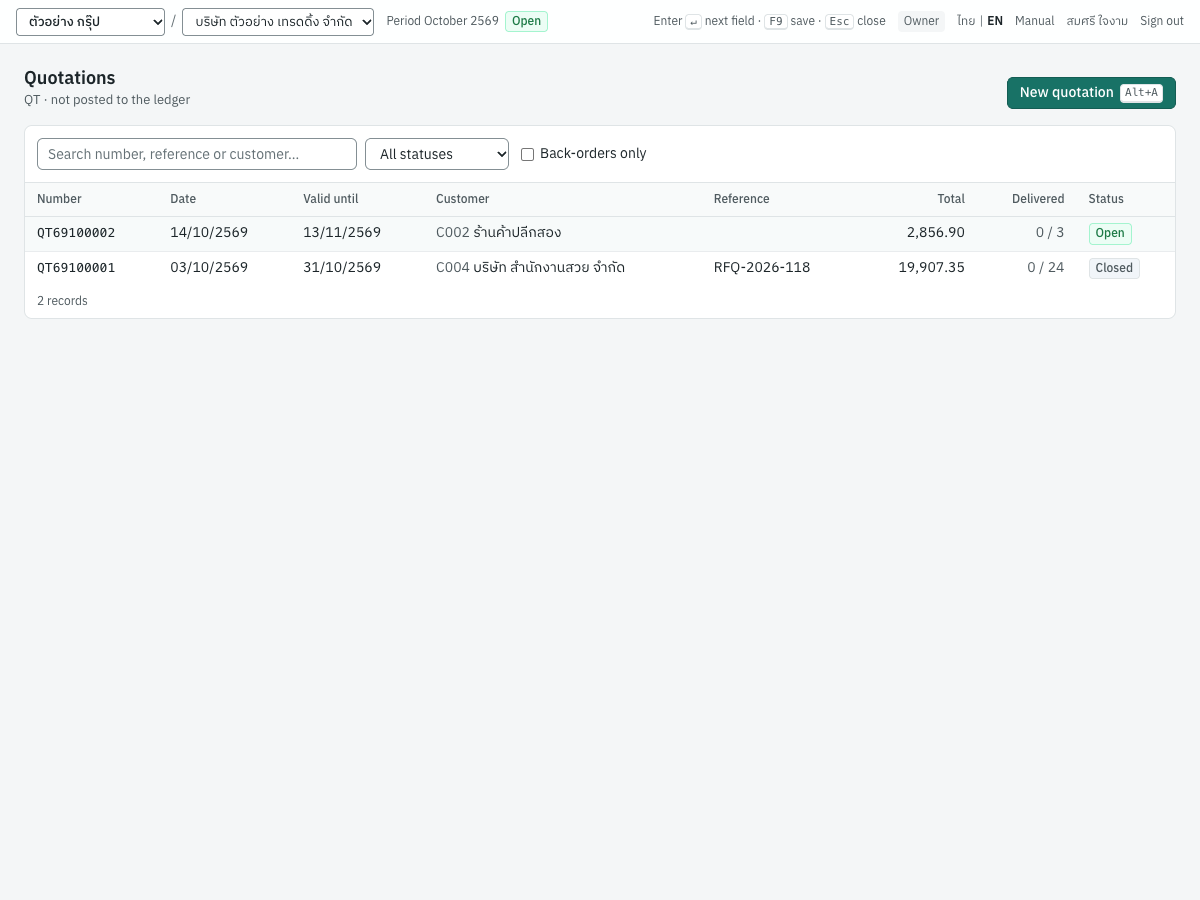1200x900 pixels.
Task: Create a New quotation
Action: (x=1091, y=93)
